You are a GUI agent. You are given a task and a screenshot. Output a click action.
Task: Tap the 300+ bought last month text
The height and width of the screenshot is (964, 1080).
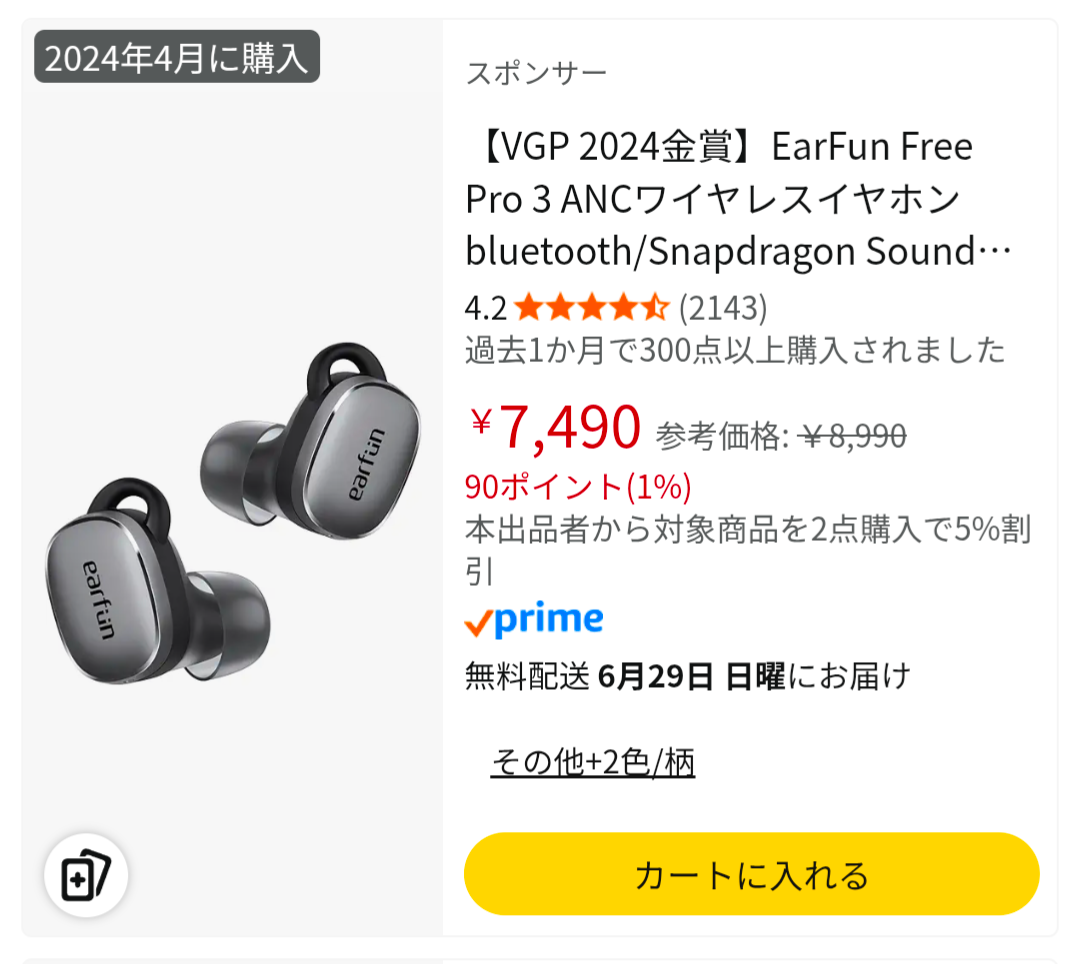pos(735,350)
